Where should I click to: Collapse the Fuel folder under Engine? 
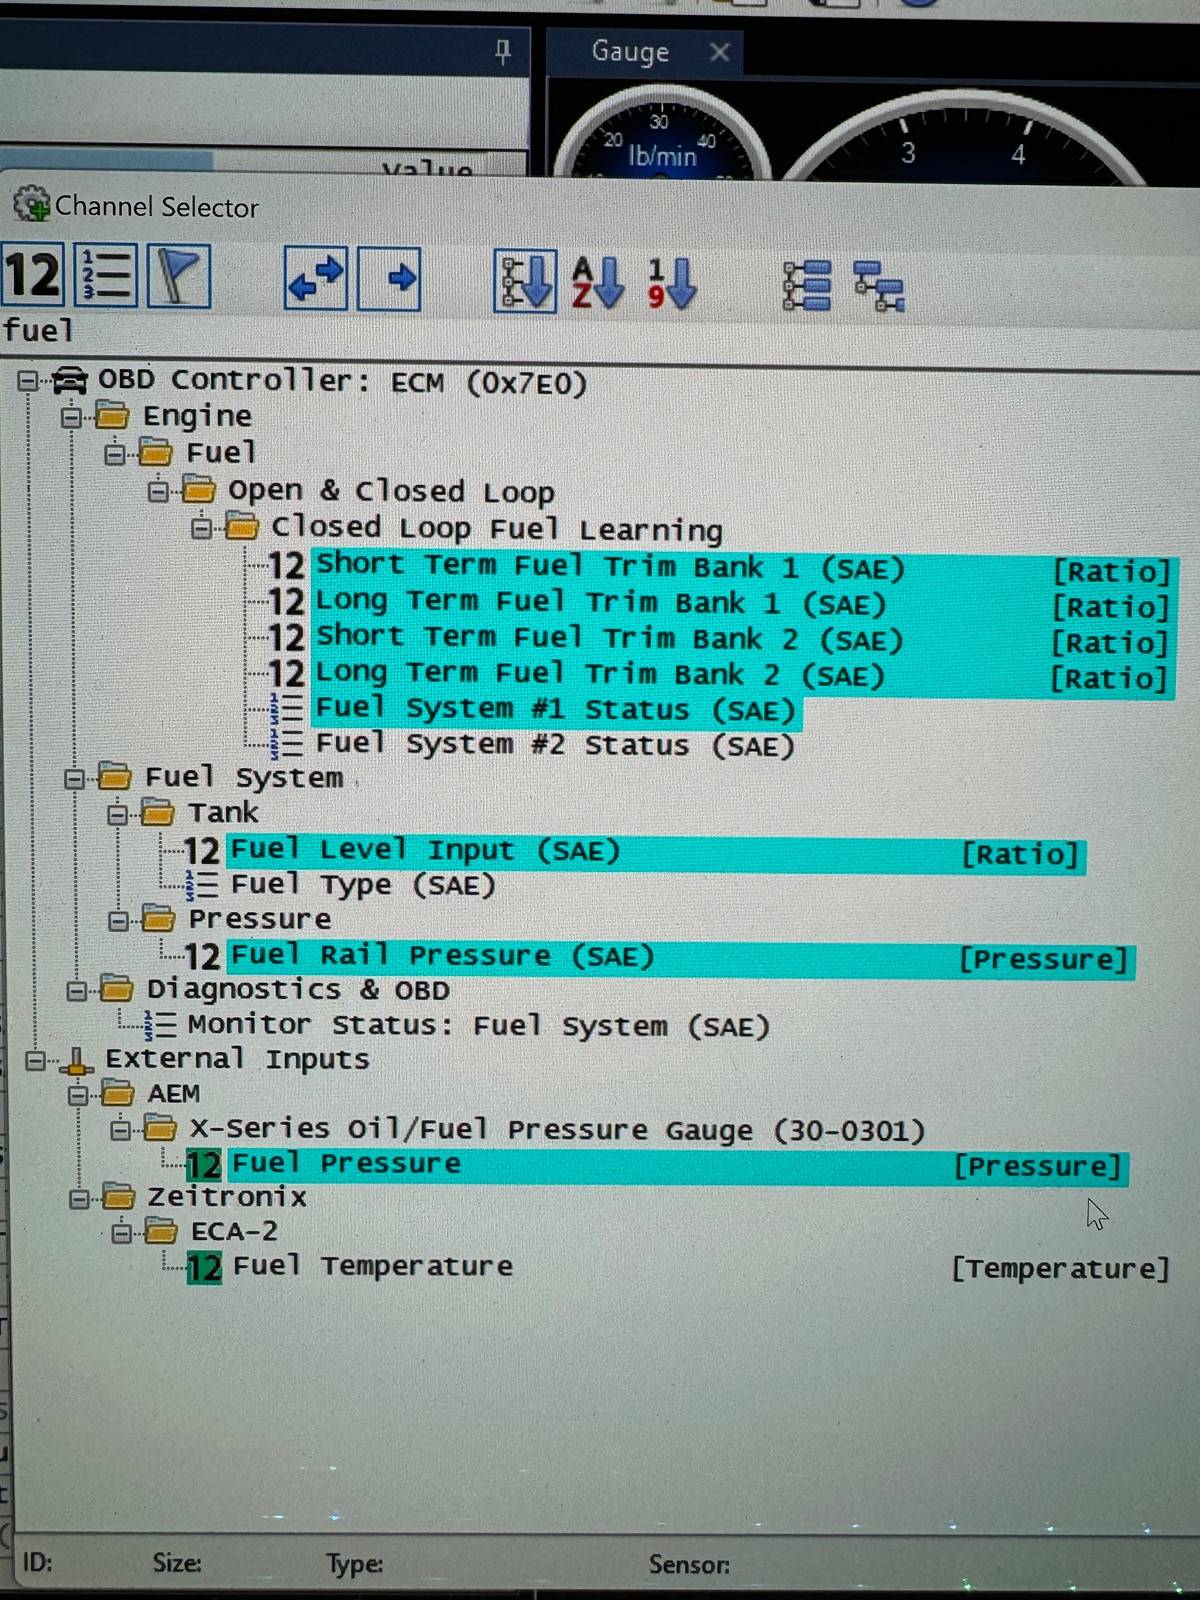[x=115, y=454]
